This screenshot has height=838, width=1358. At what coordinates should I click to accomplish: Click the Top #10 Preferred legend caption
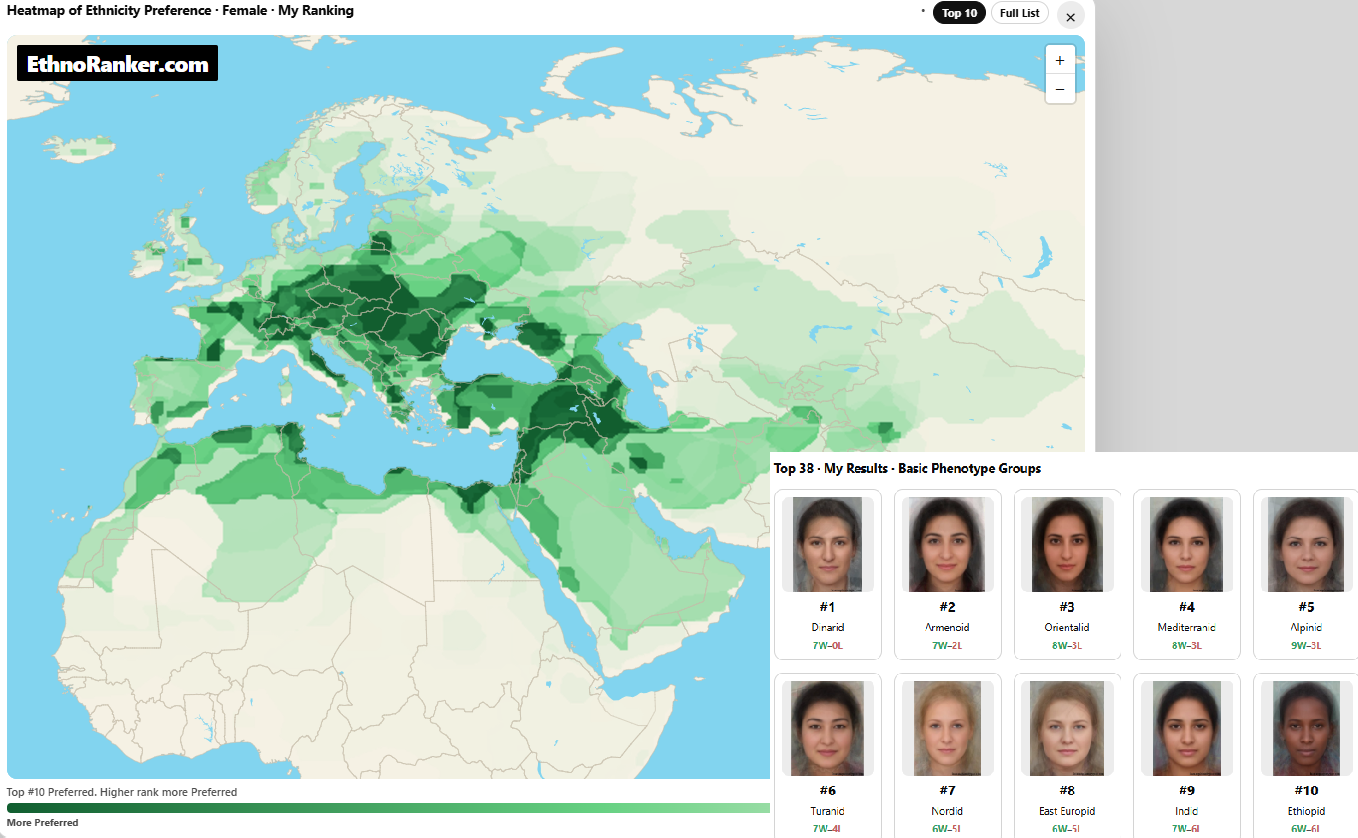tap(122, 792)
